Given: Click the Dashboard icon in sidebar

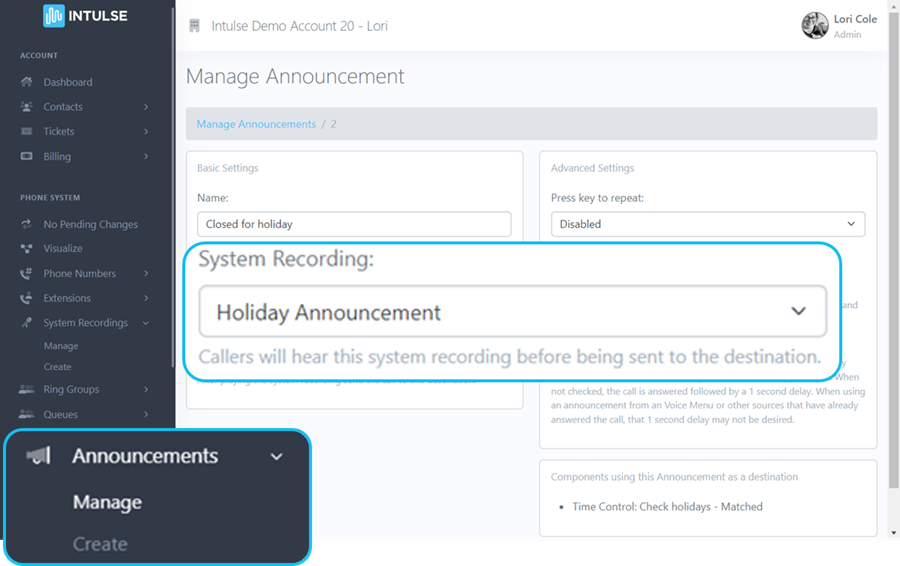Looking at the screenshot, I should pos(26,82).
